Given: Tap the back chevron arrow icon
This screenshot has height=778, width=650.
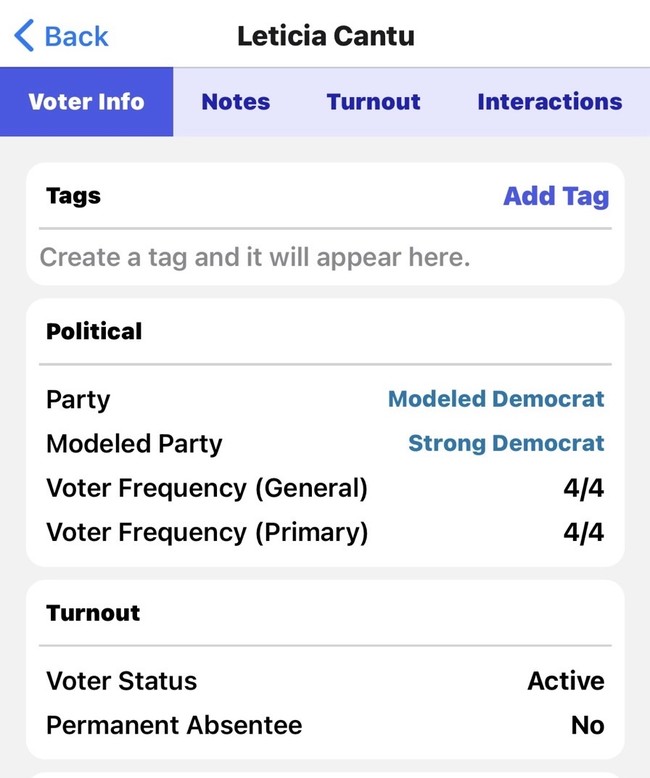Looking at the screenshot, I should pos(24,37).
